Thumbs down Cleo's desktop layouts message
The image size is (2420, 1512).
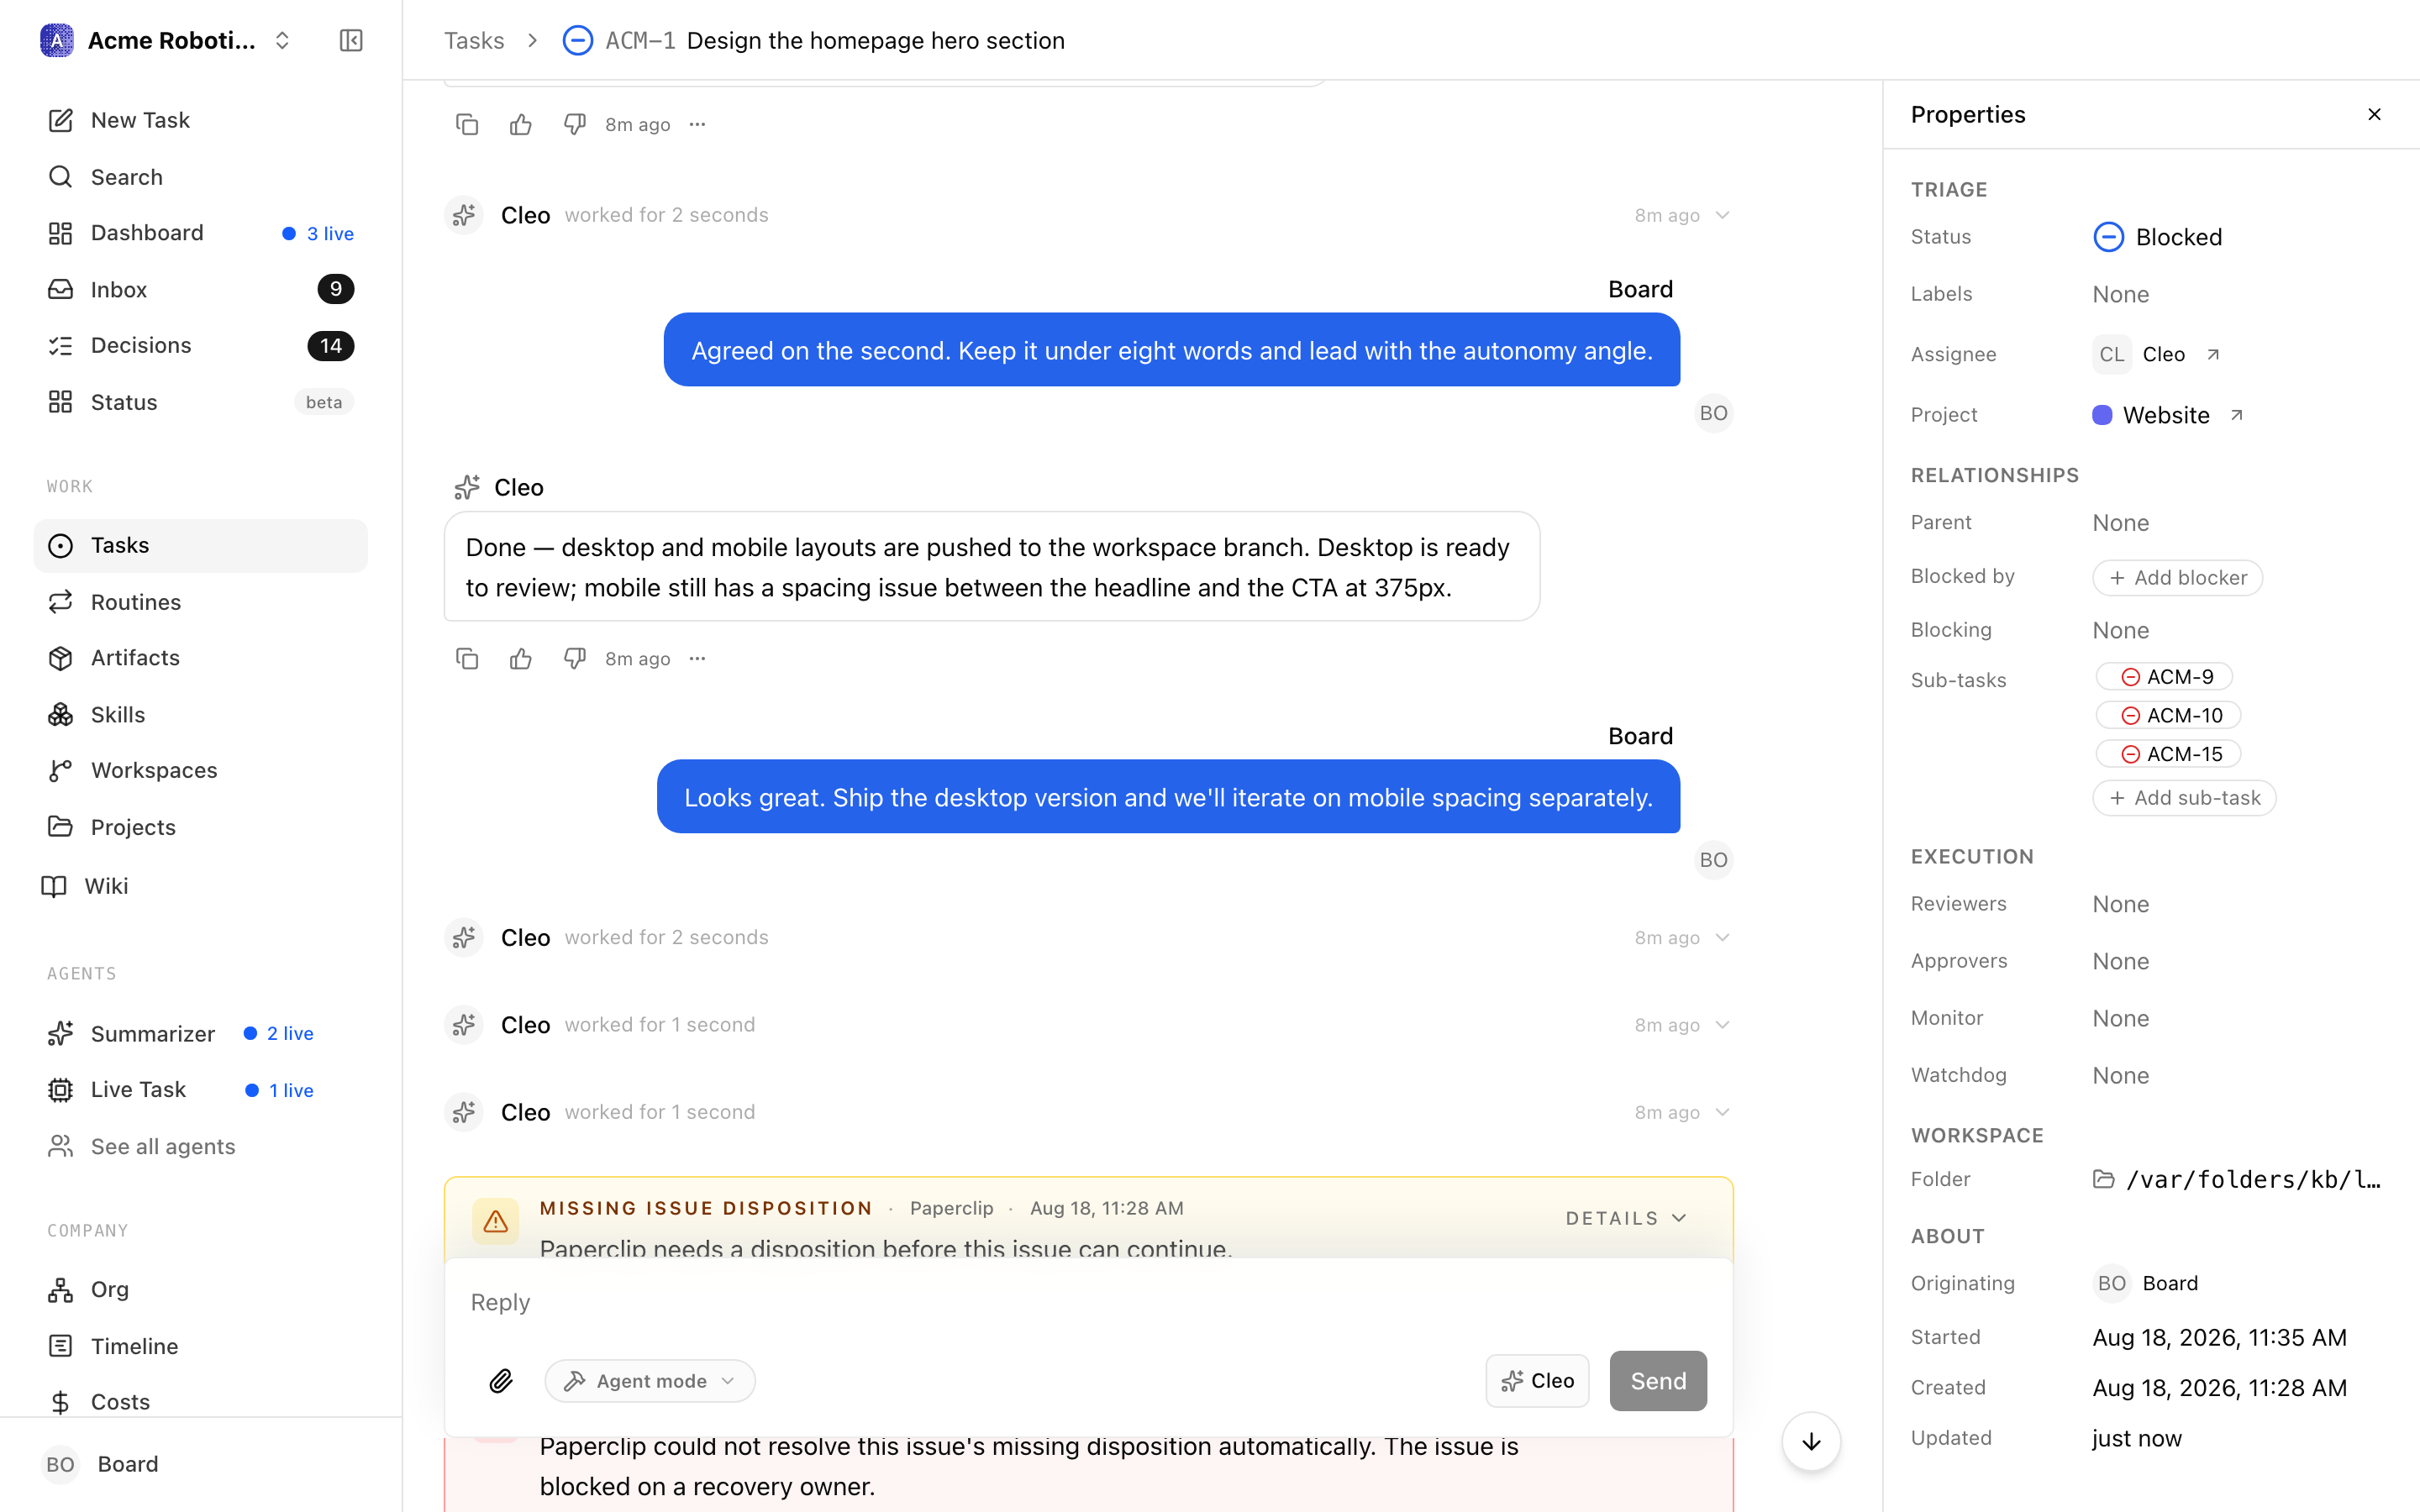[x=575, y=659]
